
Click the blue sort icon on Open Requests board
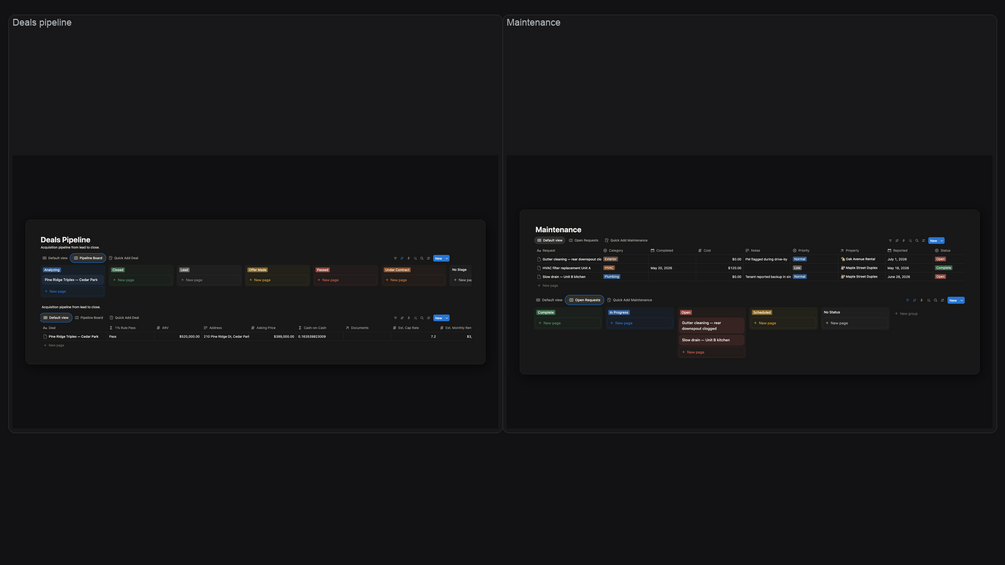pyautogui.click(x=915, y=300)
